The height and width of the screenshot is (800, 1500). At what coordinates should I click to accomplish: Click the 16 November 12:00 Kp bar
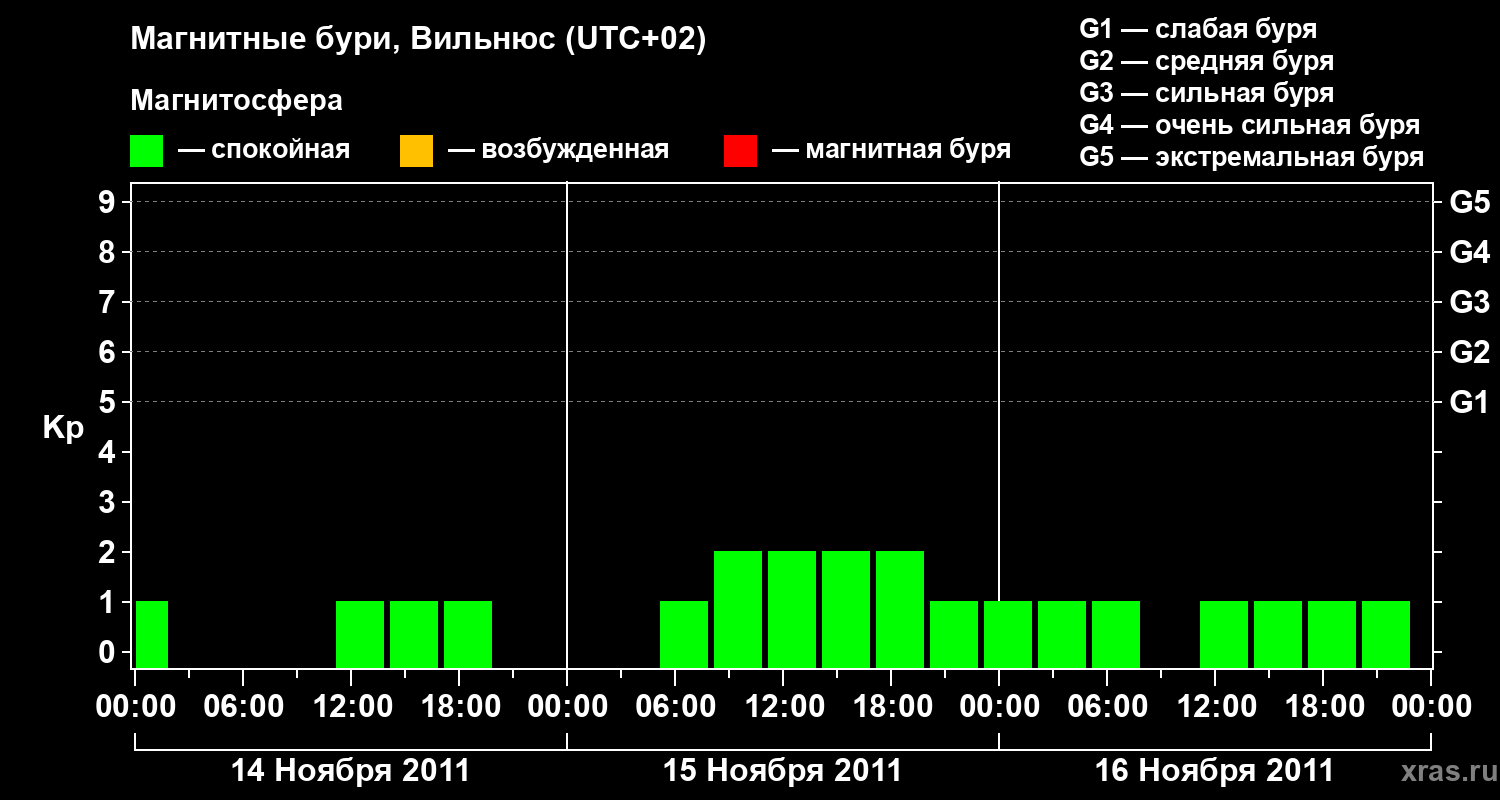pos(1224,634)
